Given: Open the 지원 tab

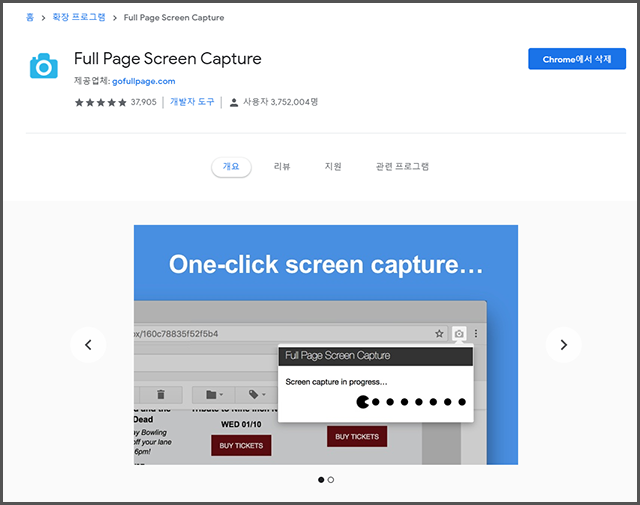Looking at the screenshot, I should 333,167.
